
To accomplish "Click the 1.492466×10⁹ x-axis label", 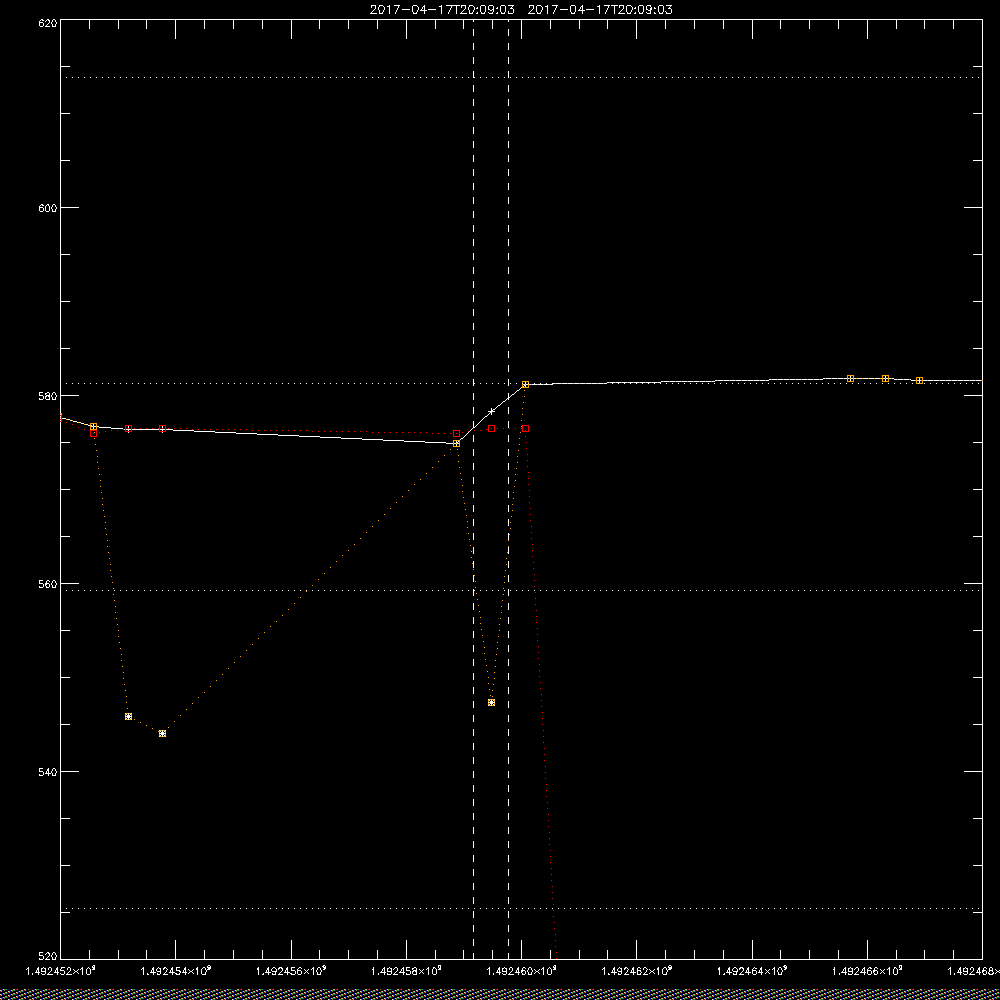I will click(x=868, y=971).
